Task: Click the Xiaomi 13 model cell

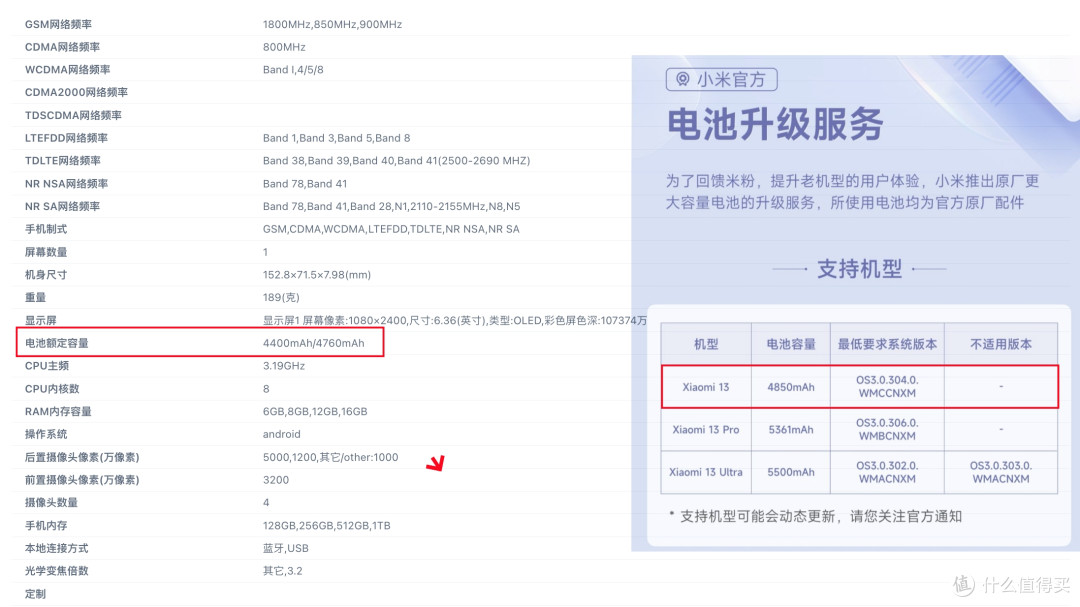Action: [706, 387]
